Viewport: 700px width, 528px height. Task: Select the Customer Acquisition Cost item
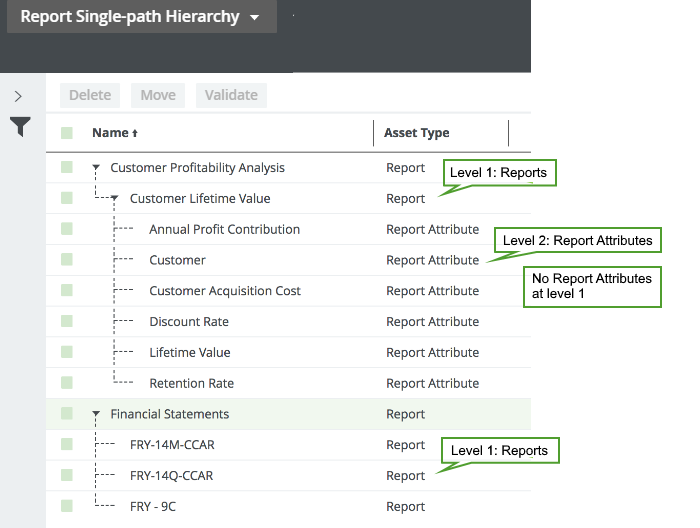coord(224,291)
